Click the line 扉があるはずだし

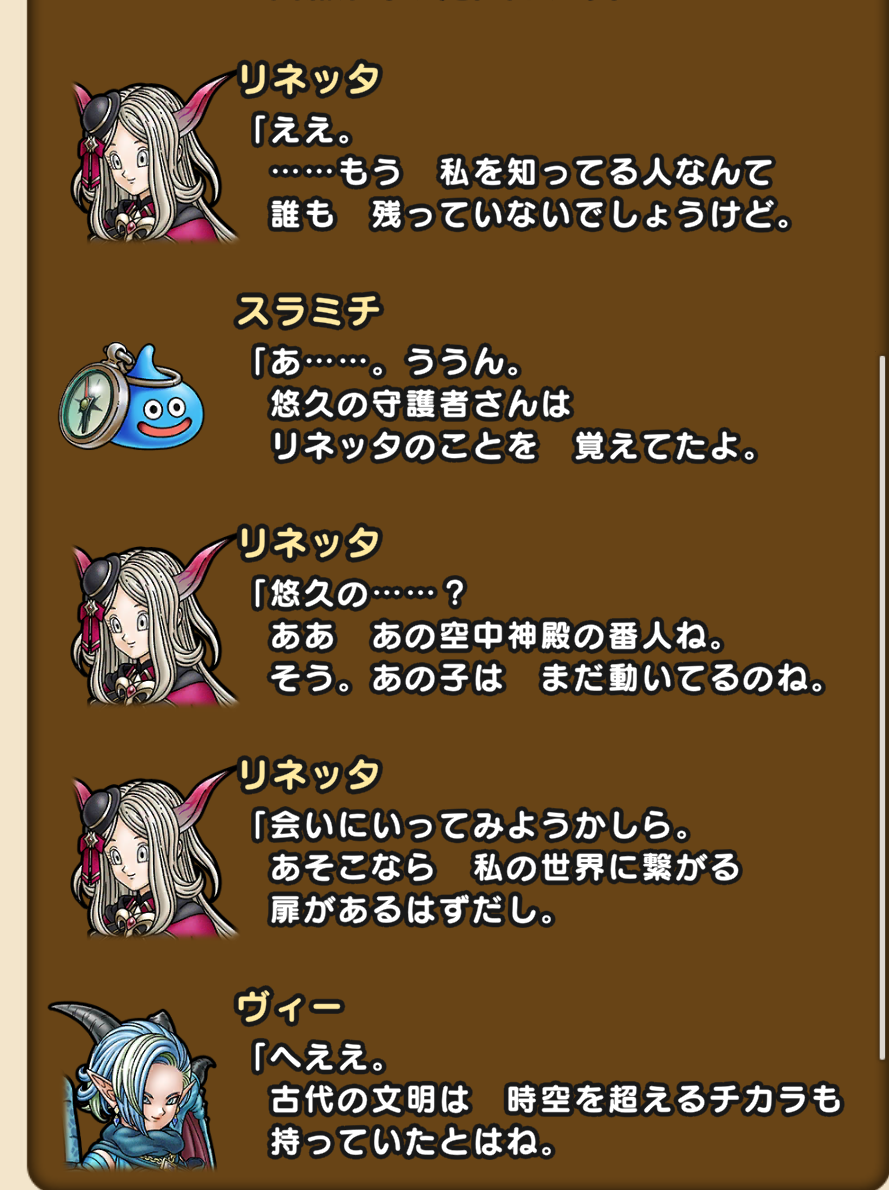pos(414,910)
